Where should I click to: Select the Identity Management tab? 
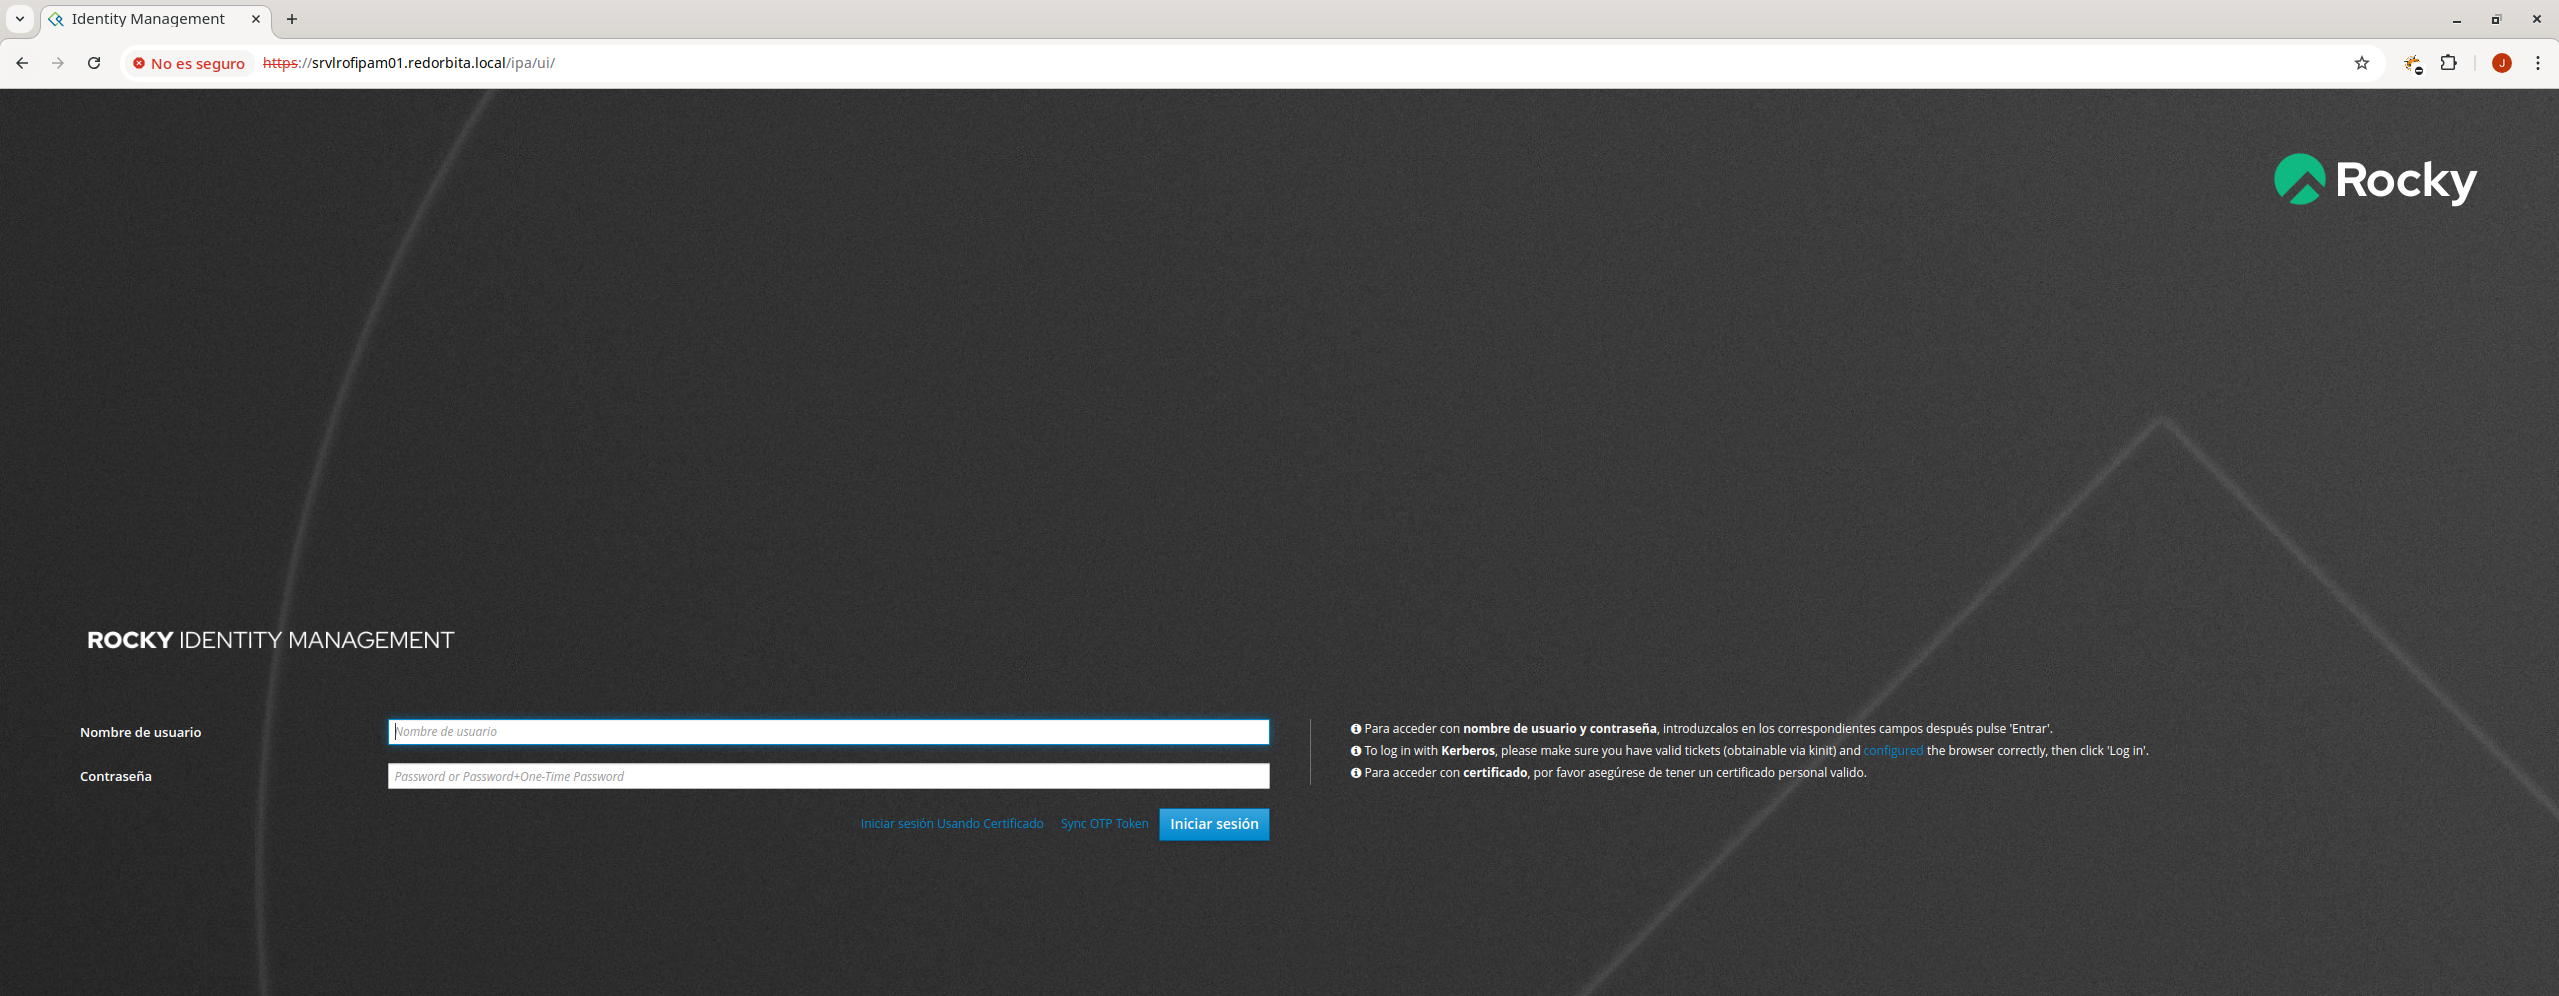pyautogui.click(x=148, y=19)
